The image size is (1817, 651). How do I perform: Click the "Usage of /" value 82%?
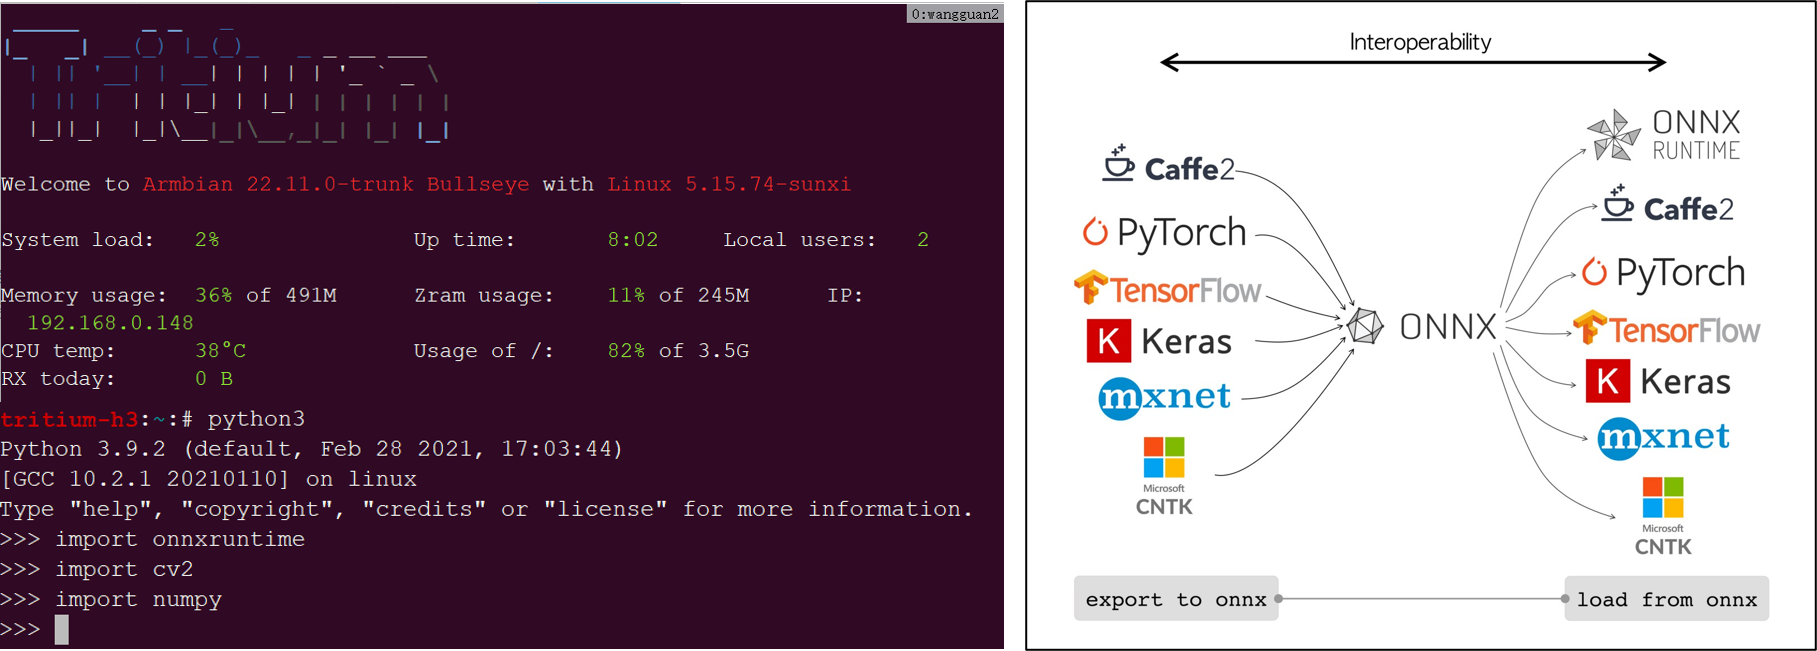point(627,350)
